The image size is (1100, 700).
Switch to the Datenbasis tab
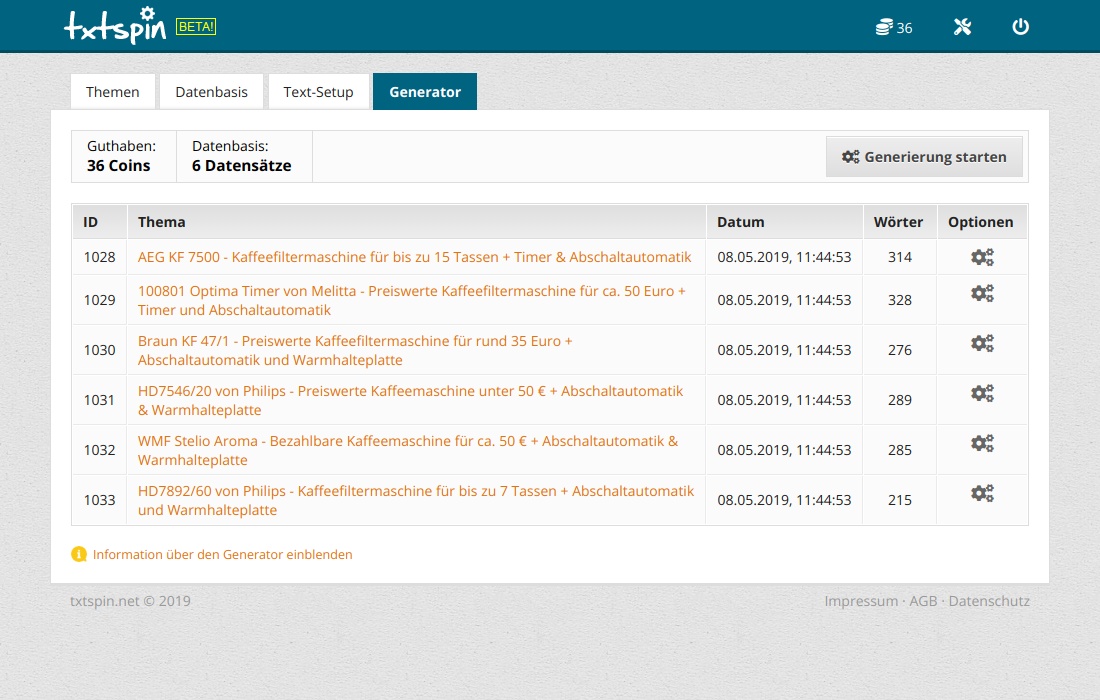click(211, 92)
